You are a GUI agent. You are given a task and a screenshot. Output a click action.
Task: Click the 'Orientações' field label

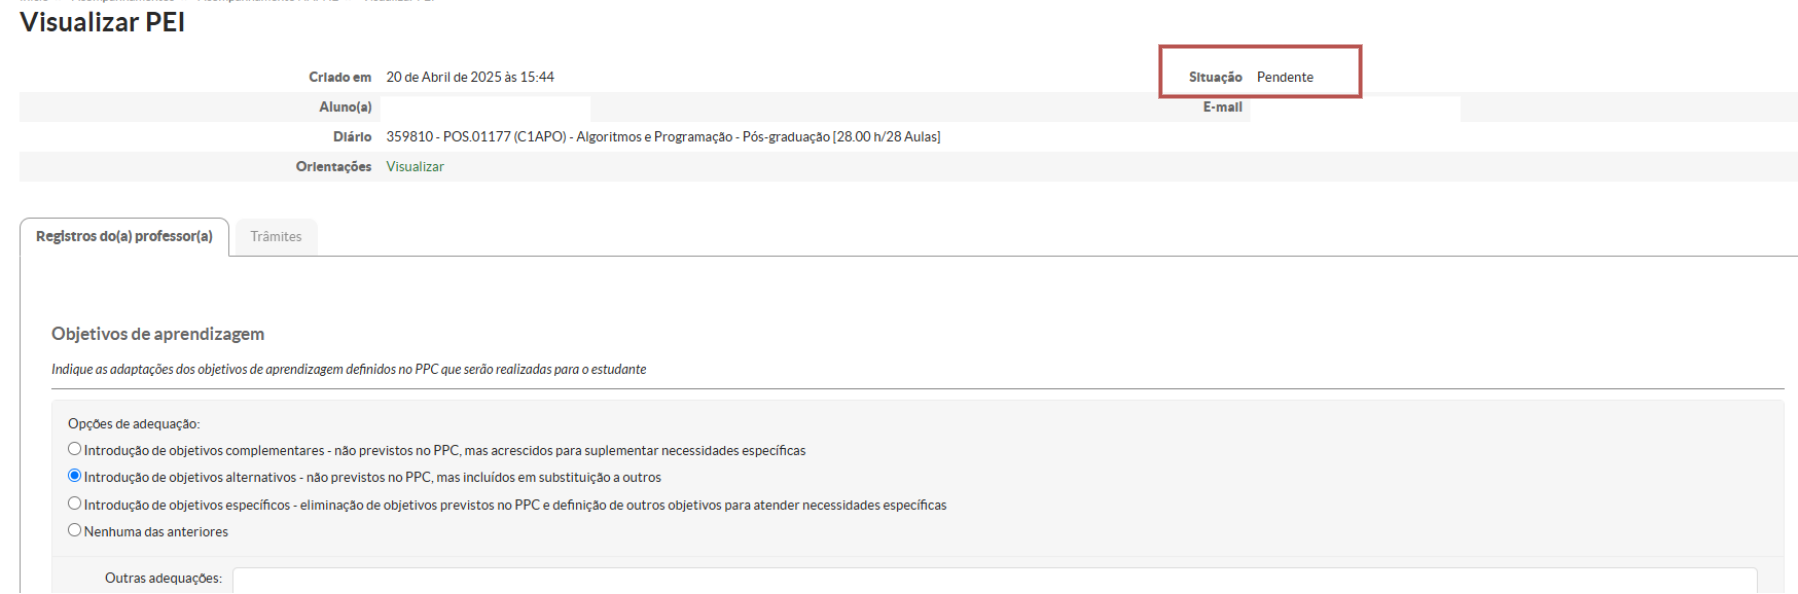(x=333, y=167)
